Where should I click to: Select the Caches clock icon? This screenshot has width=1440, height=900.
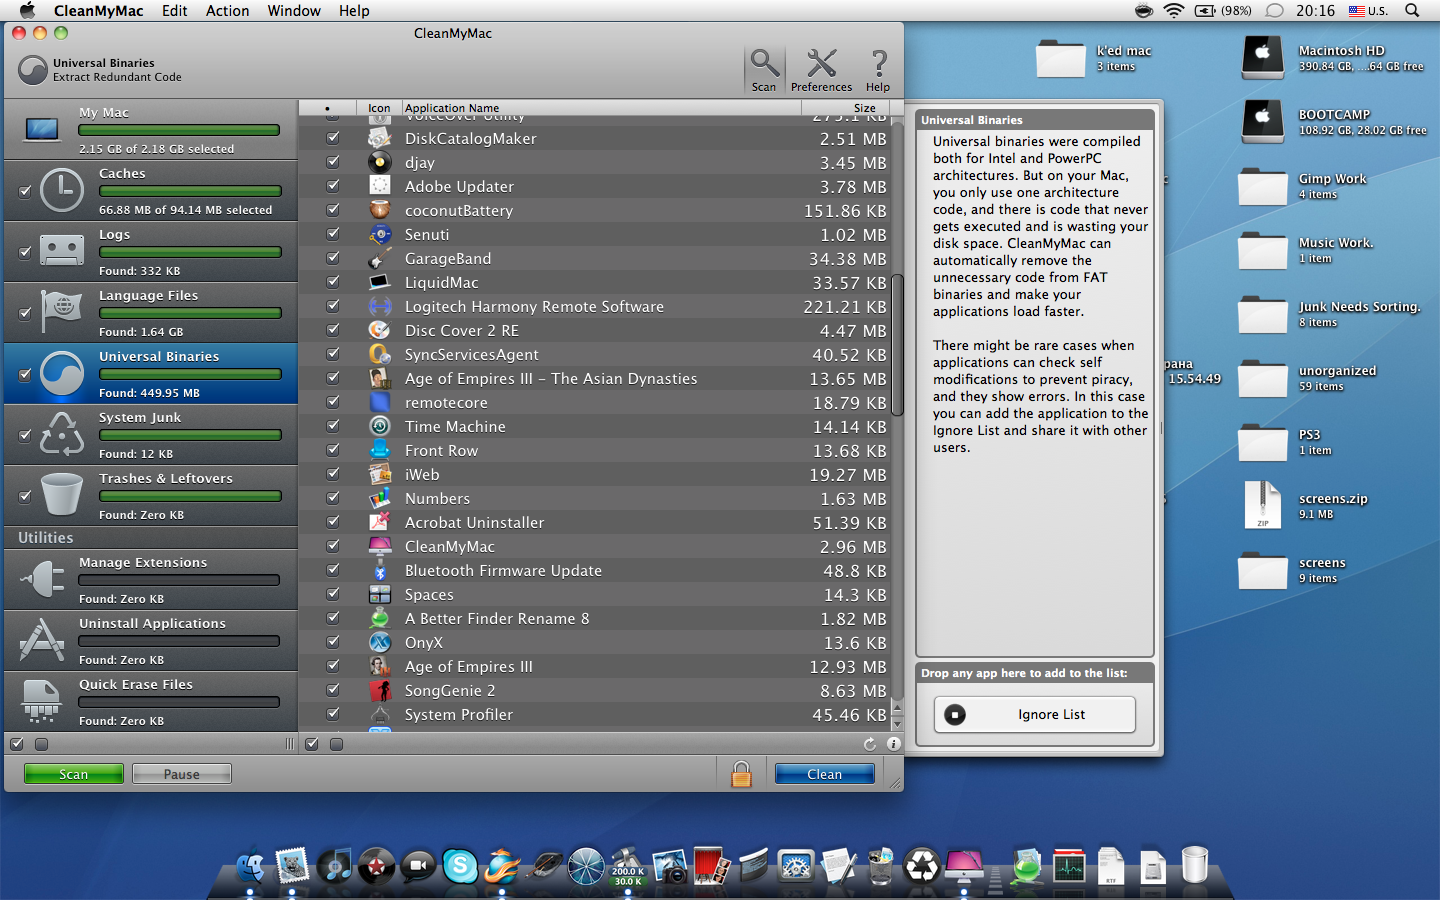click(x=62, y=190)
